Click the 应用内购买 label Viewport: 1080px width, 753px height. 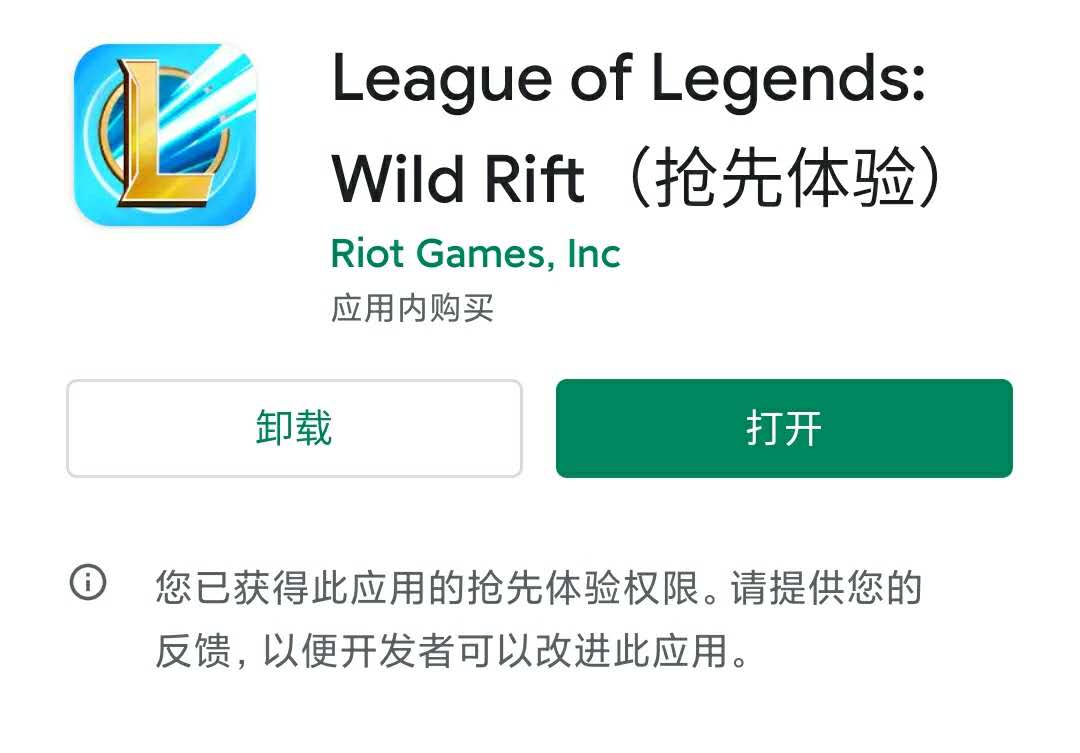click(412, 308)
